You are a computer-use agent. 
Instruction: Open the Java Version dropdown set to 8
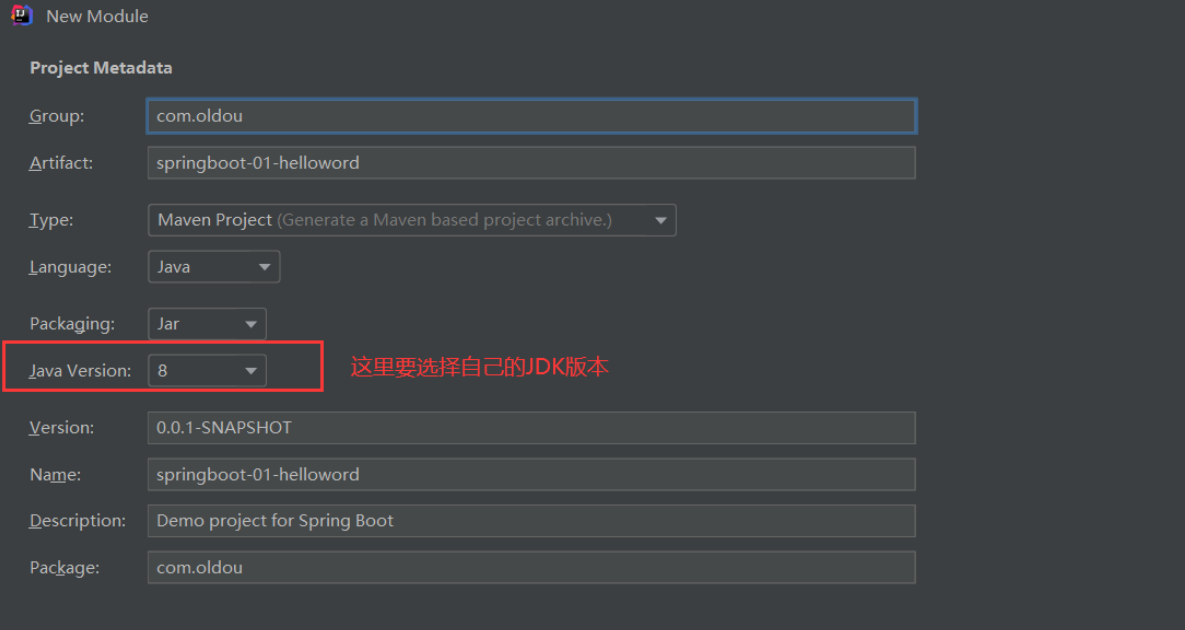207,371
